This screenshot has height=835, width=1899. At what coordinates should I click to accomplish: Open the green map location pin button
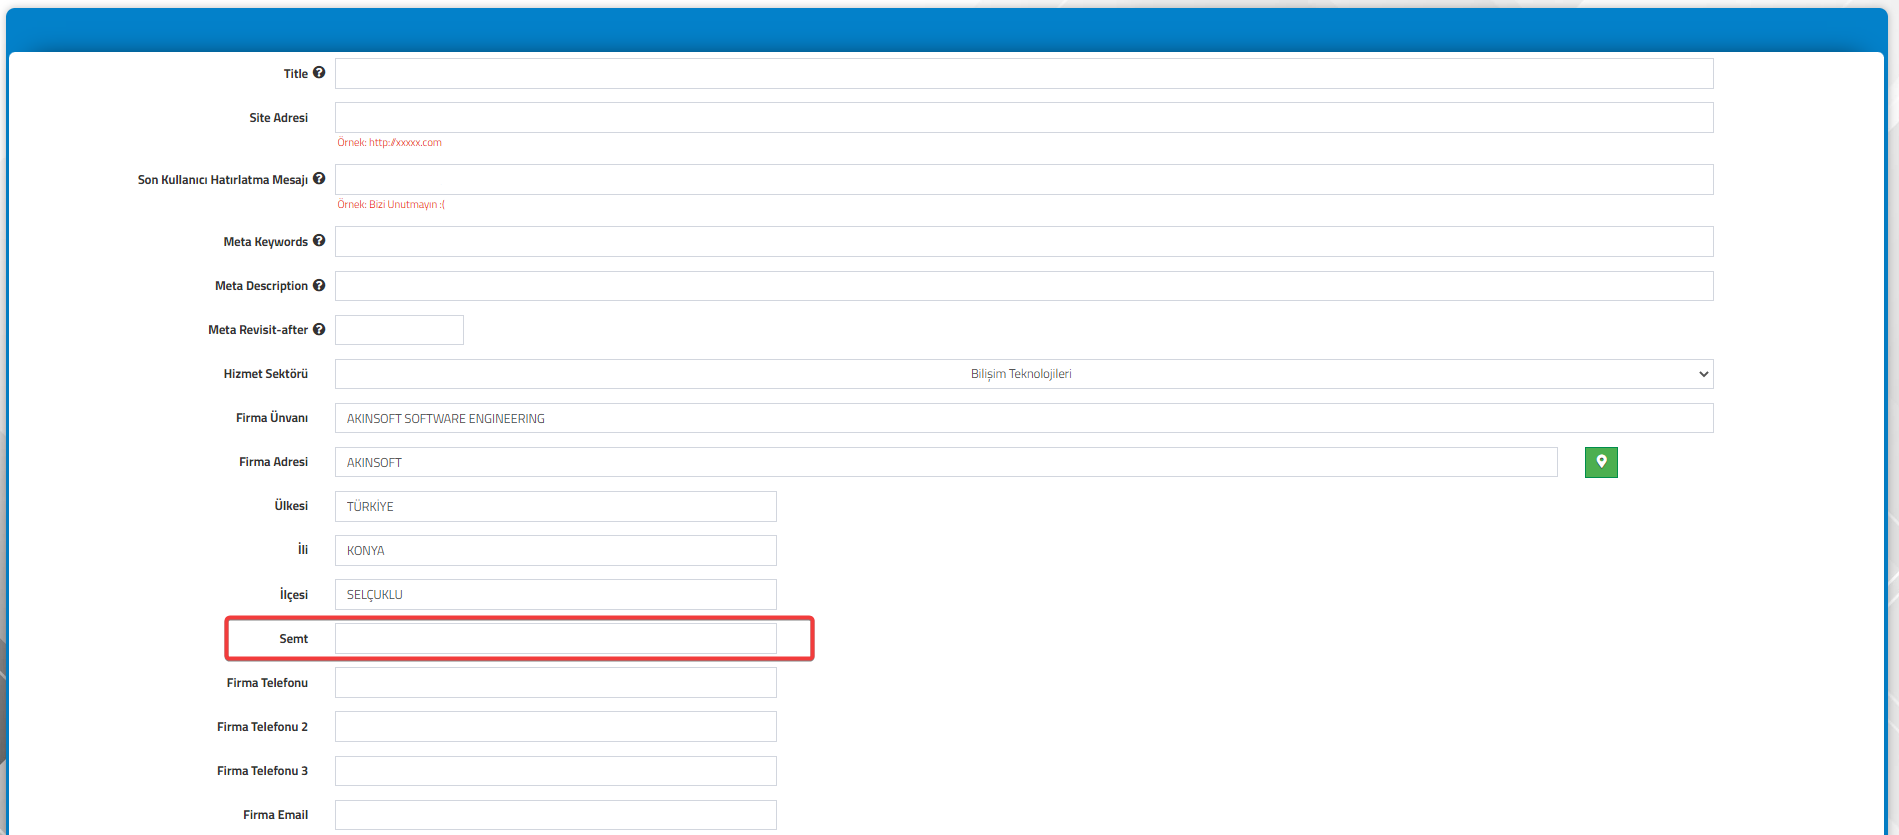tap(1601, 462)
